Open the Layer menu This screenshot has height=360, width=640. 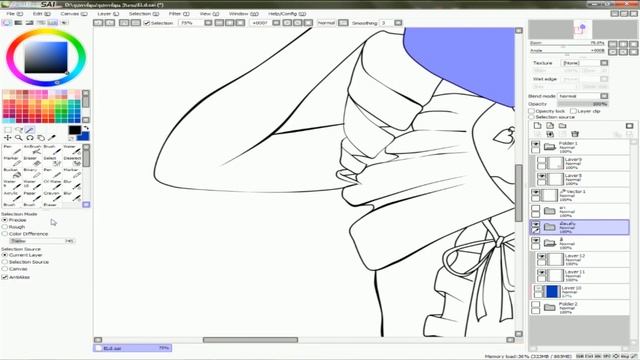click(108, 13)
